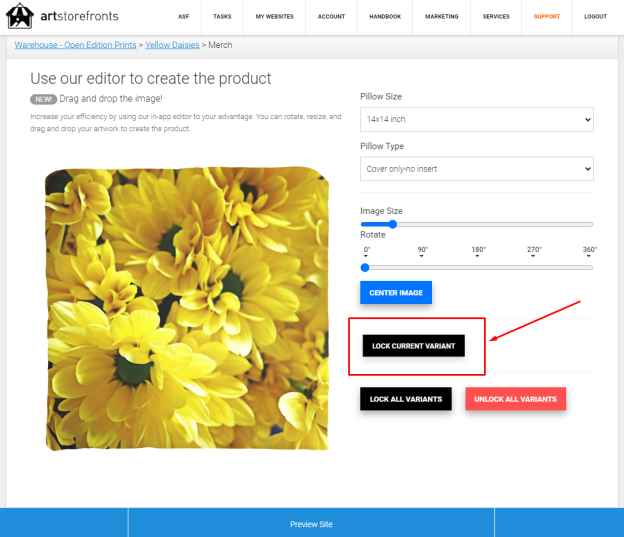The image size is (624, 537).
Task: Click the artstorefronts brand name text
Action: pos(80,16)
